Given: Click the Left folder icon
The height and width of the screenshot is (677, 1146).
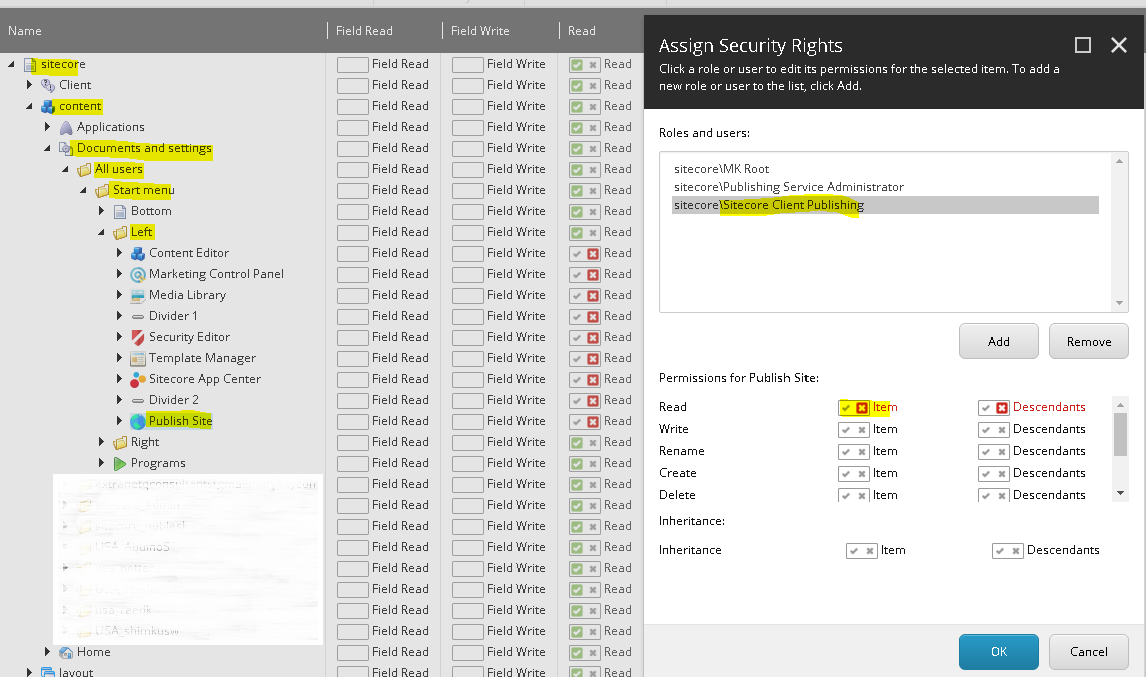Looking at the screenshot, I should pyautogui.click(x=120, y=232).
